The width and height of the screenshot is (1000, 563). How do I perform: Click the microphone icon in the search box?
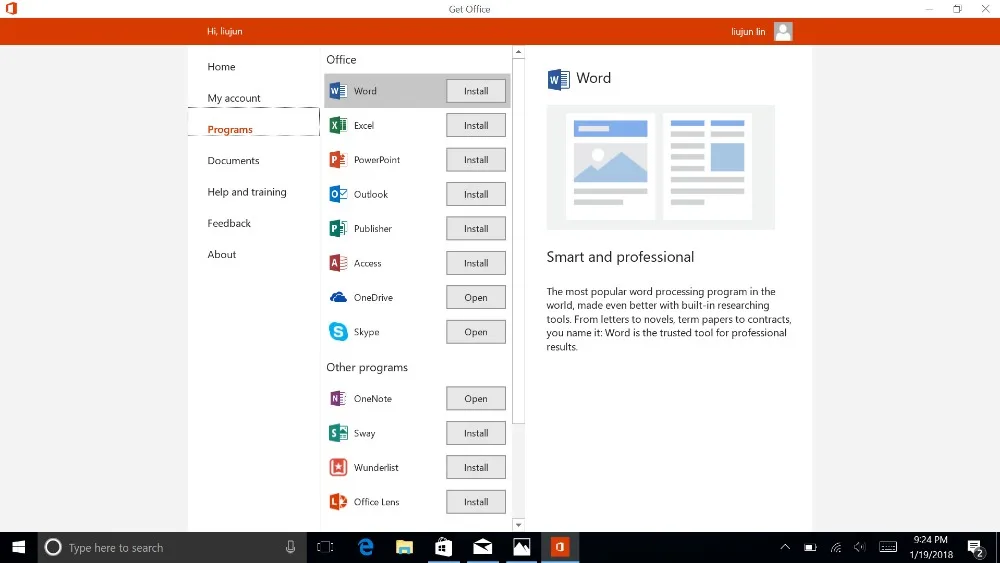pyautogui.click(x=290, y=547)
